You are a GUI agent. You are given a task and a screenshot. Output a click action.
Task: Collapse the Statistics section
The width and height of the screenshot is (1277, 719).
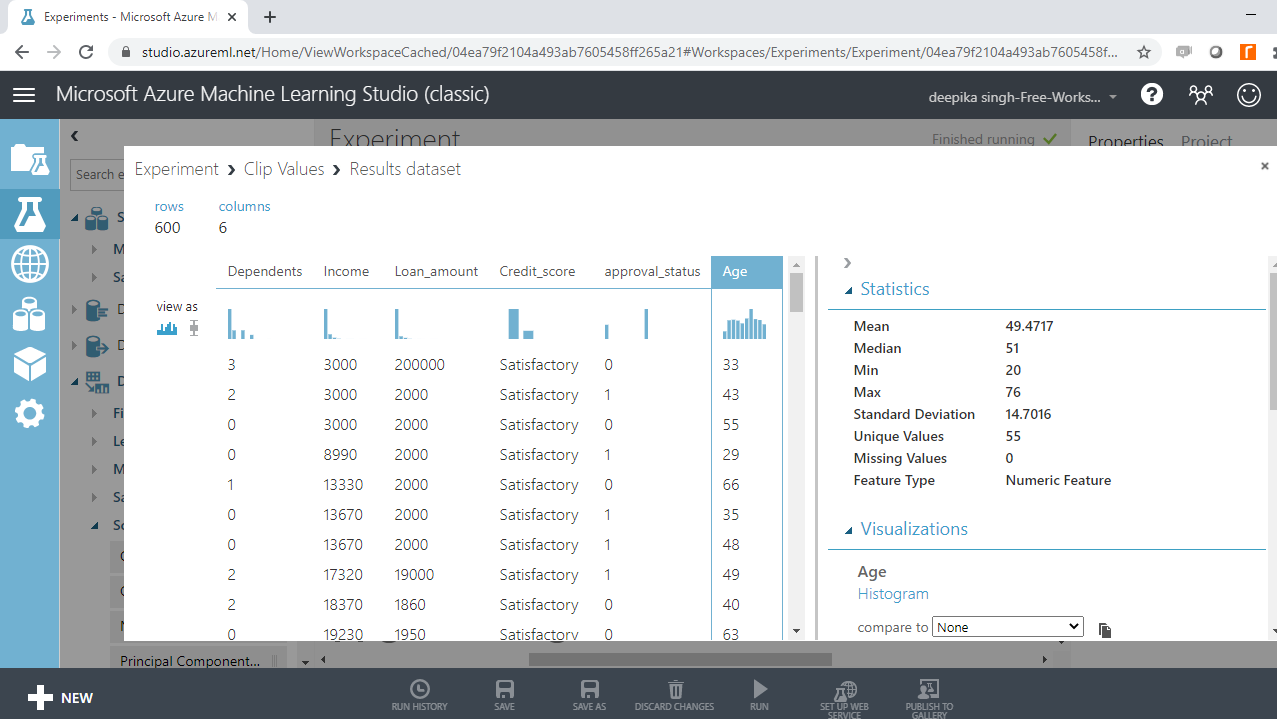(849, 290)
